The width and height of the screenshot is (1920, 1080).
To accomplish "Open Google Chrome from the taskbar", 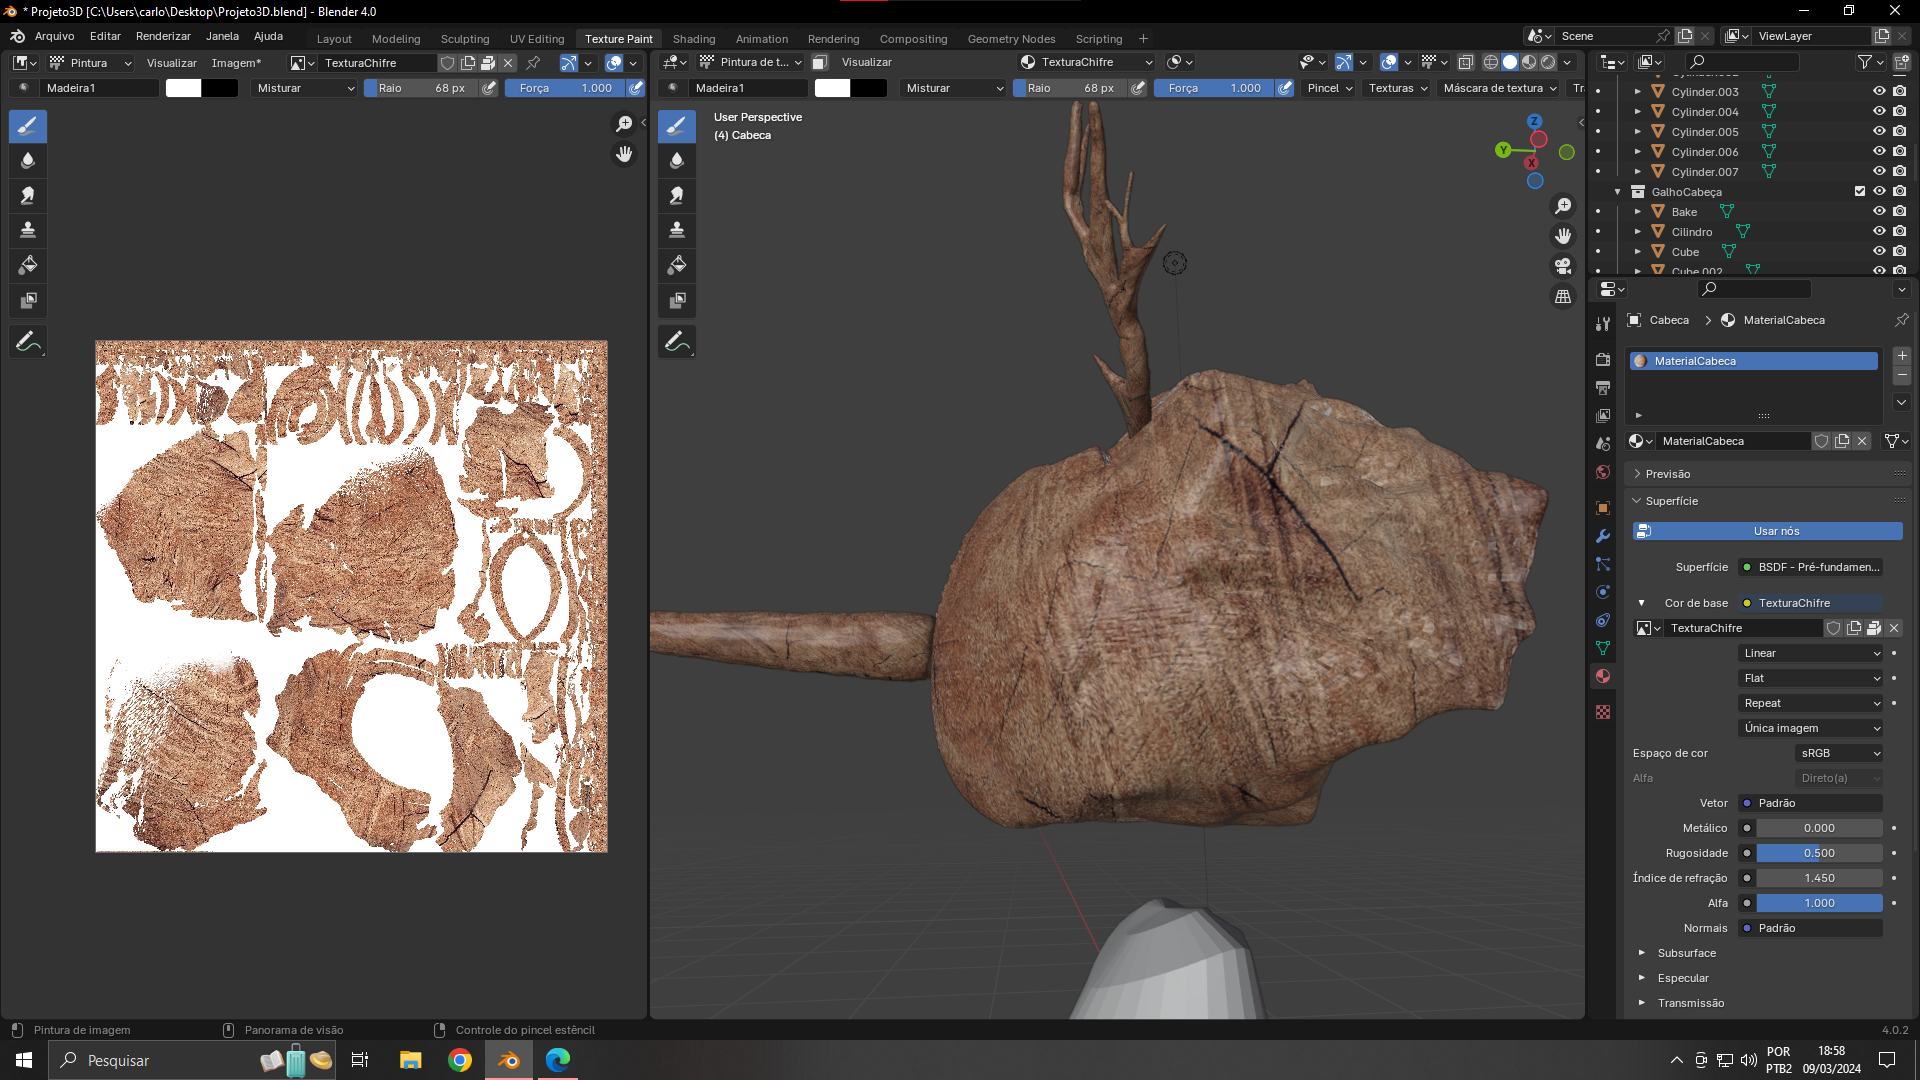I will [x=460, y=1060].
